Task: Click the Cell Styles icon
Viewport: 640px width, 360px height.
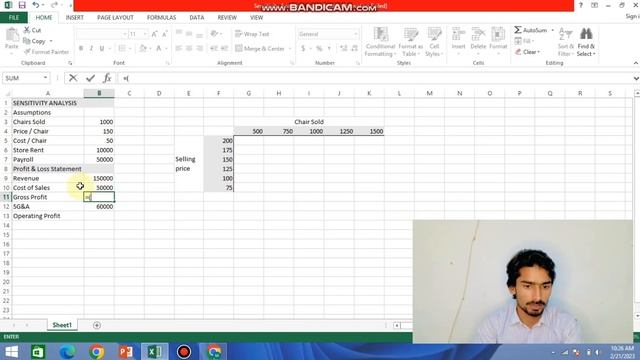Action: (434, 34)
